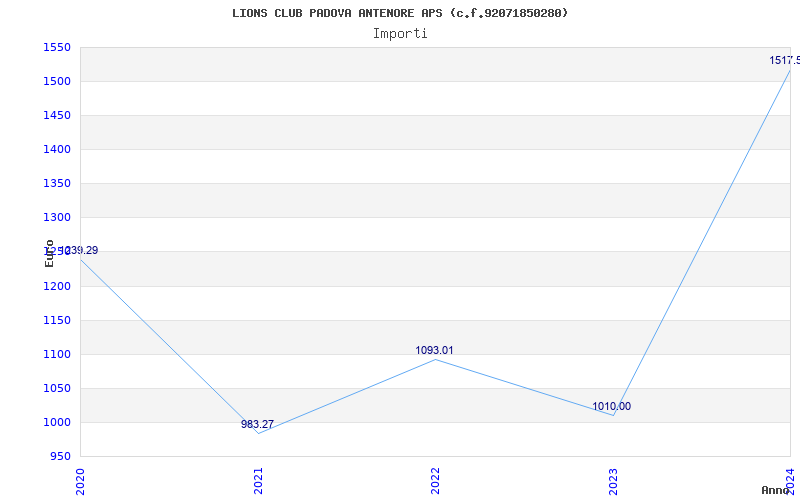Click the 1300 y-axis value
800x500 pixels.
[57, 218]
